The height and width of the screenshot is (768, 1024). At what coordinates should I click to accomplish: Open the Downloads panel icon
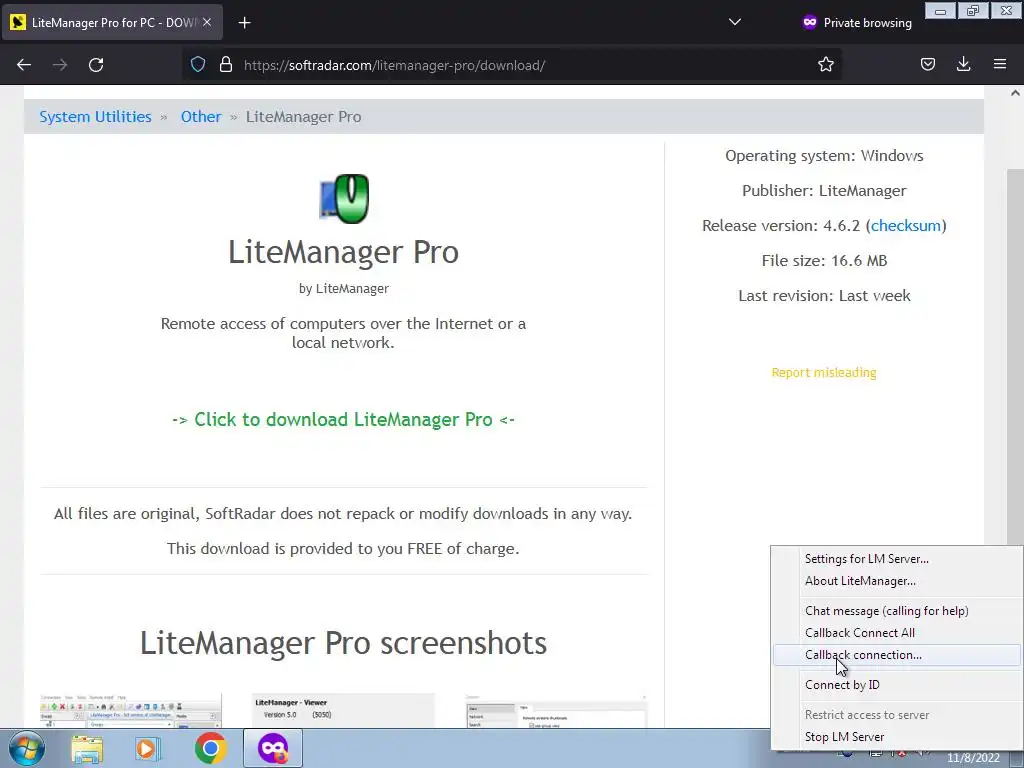click(x=963, y=64)
